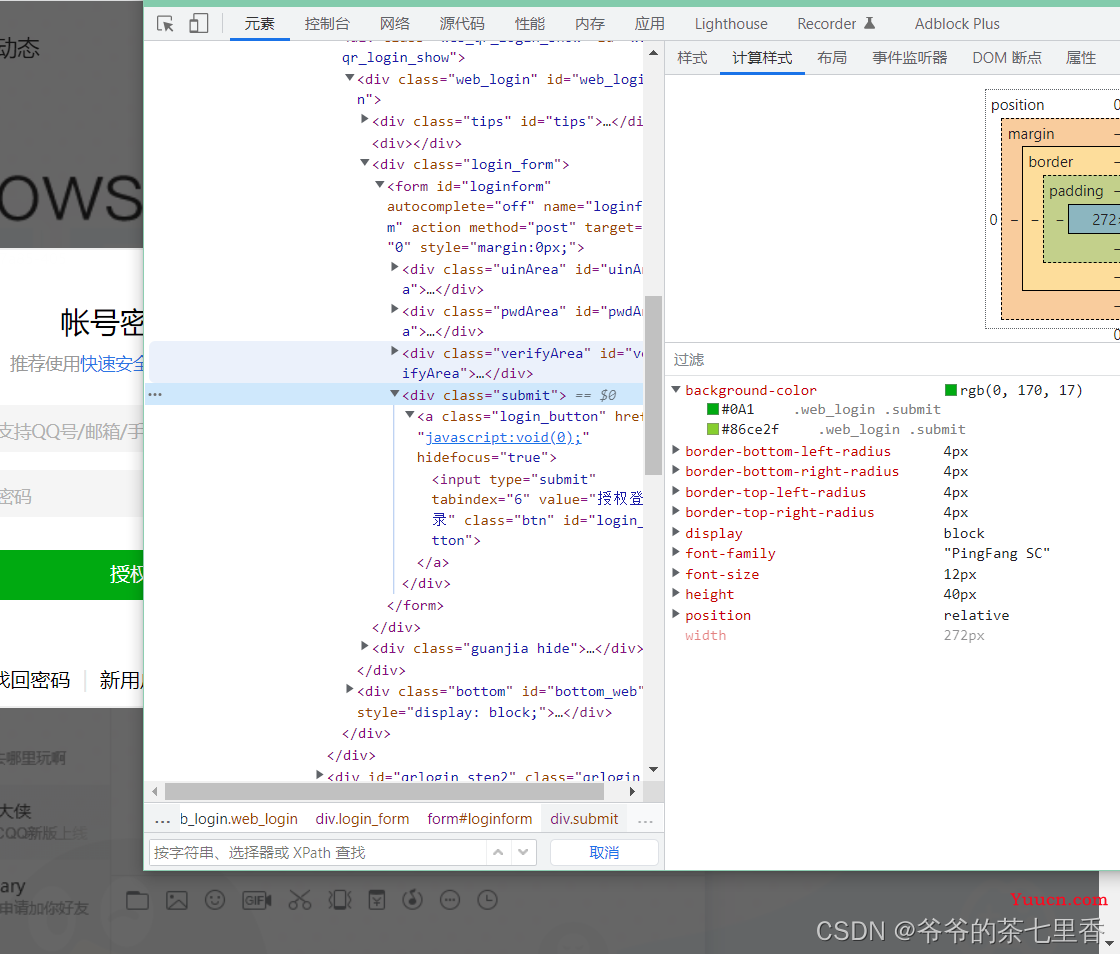Click horizontal scrollbar right arrow
This screenshot has width=1120, height=954.
click(632, 791)
